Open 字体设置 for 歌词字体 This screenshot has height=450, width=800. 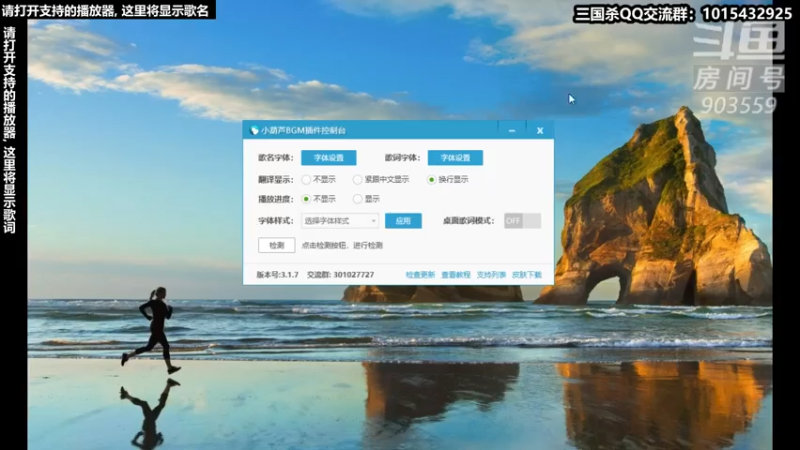[x=455, y=158]
